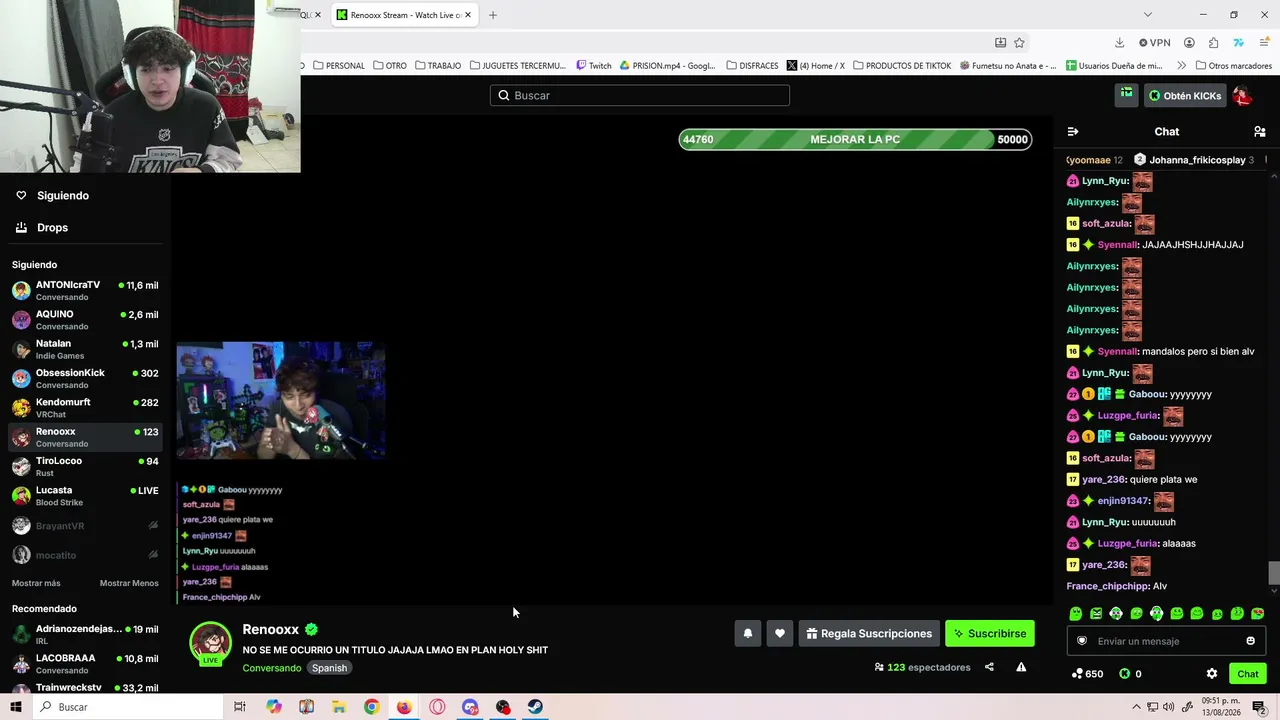1280x720 pixels.
Task: Open Kendomurft channel in sidebar
Action: (x=85, y=407)
